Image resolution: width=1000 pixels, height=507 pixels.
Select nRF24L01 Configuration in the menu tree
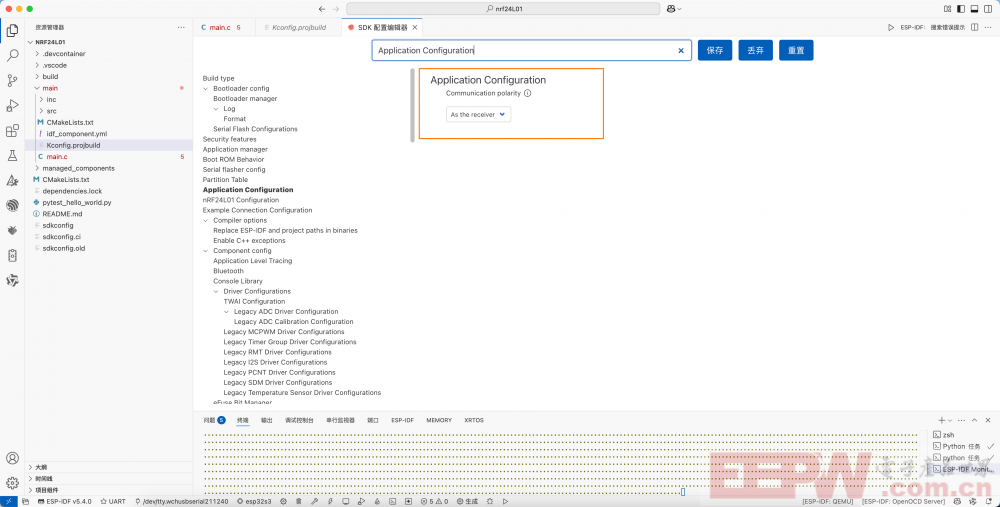(240, 200)
